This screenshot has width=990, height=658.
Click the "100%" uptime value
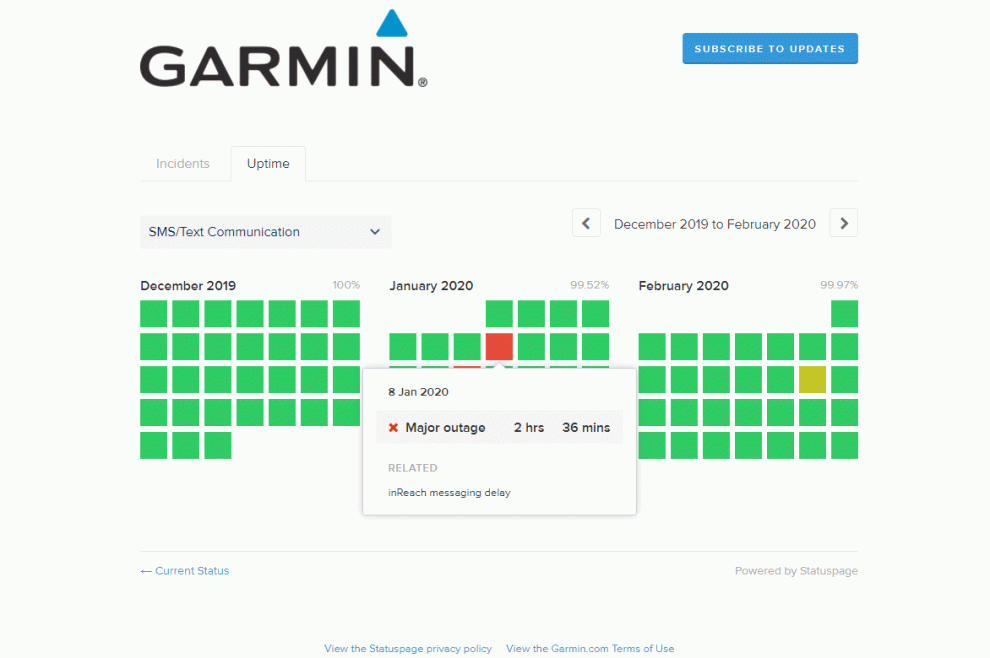coord(346,285)
